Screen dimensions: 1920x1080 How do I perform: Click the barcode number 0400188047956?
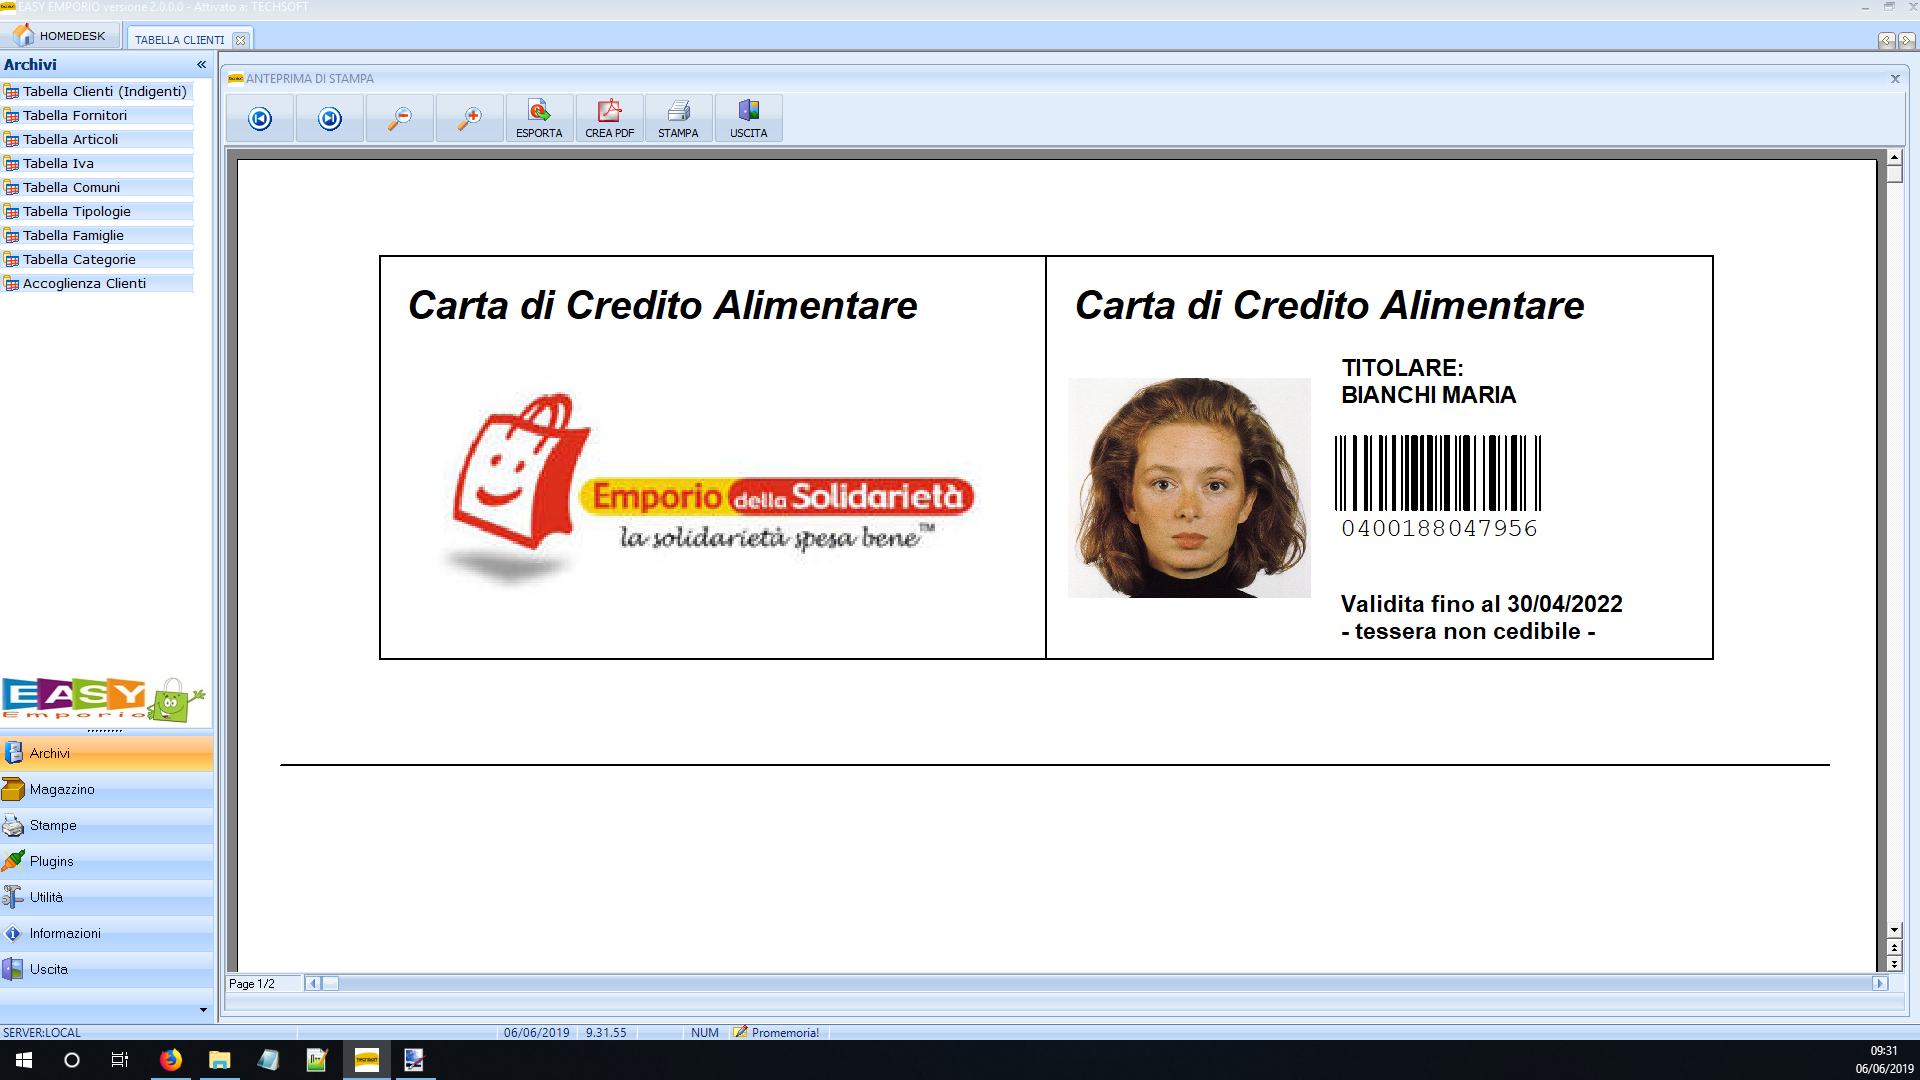click(1439, 528)
